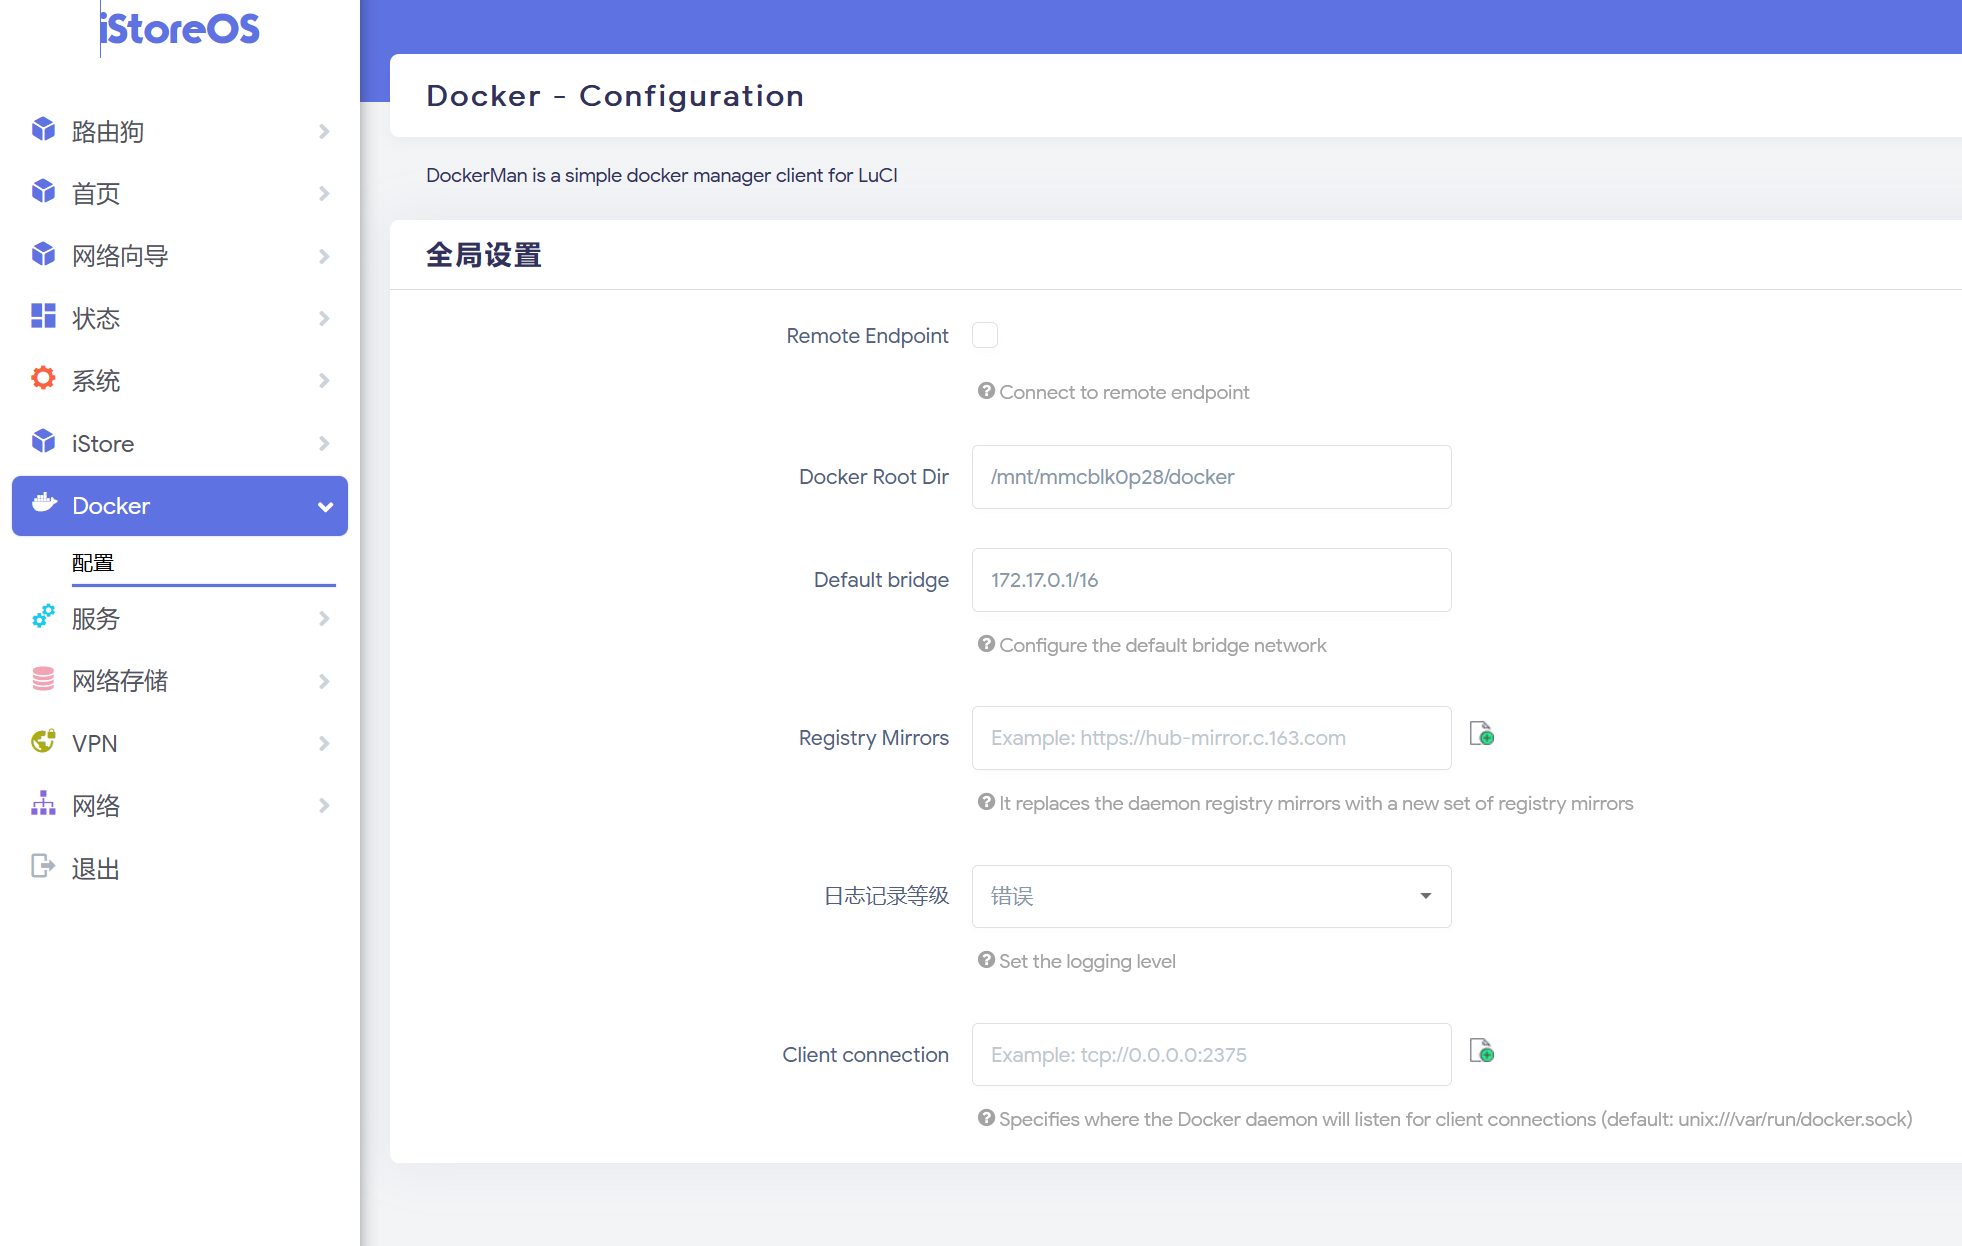Expand the 服务 menu chevron

(x=324, y=618)
